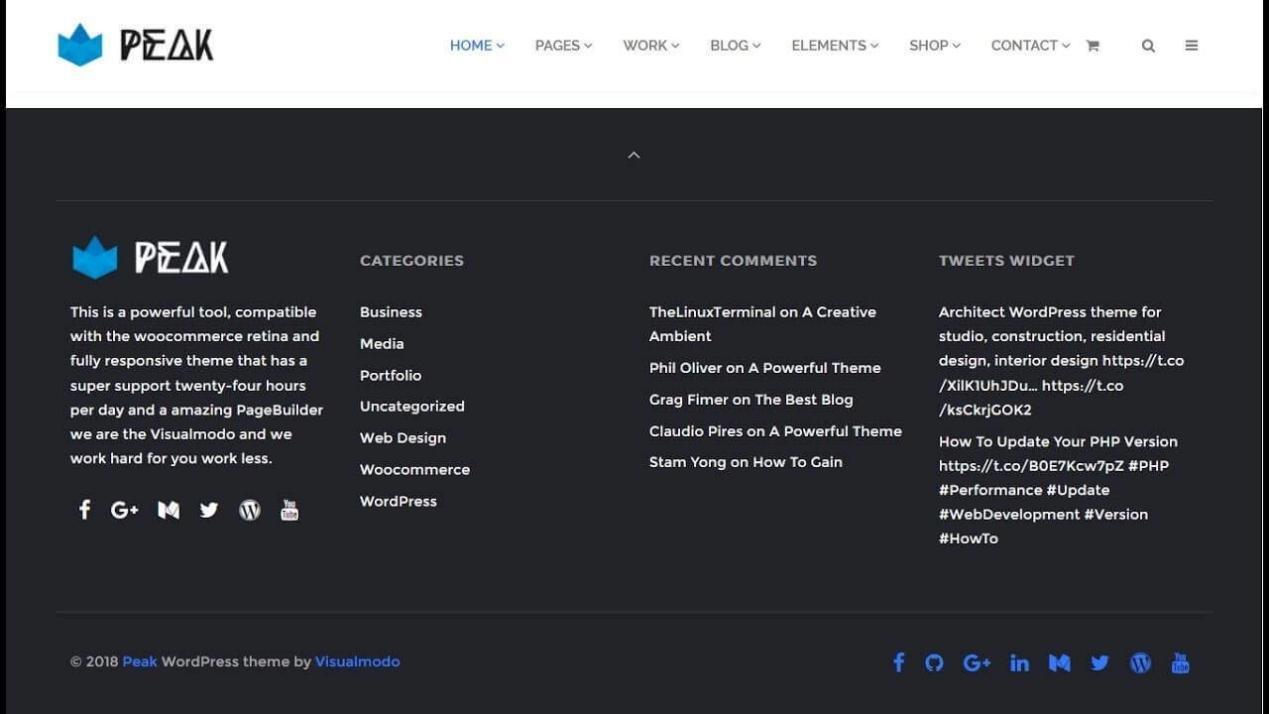Expand the CONTACT dropdown menu
Image resolution: width=1269 pixels, height=714 pixels.
[1030, 46]
